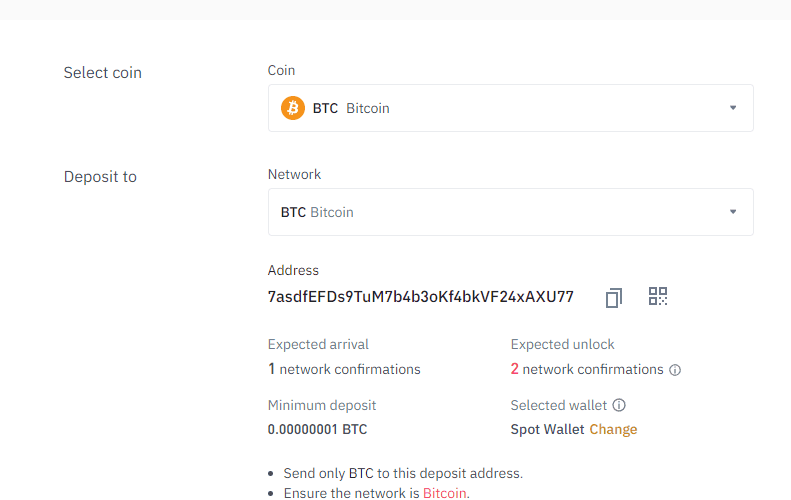Show the deposit address QR code
The width and height of the screenshot is (791, 500).
[658, 296]
